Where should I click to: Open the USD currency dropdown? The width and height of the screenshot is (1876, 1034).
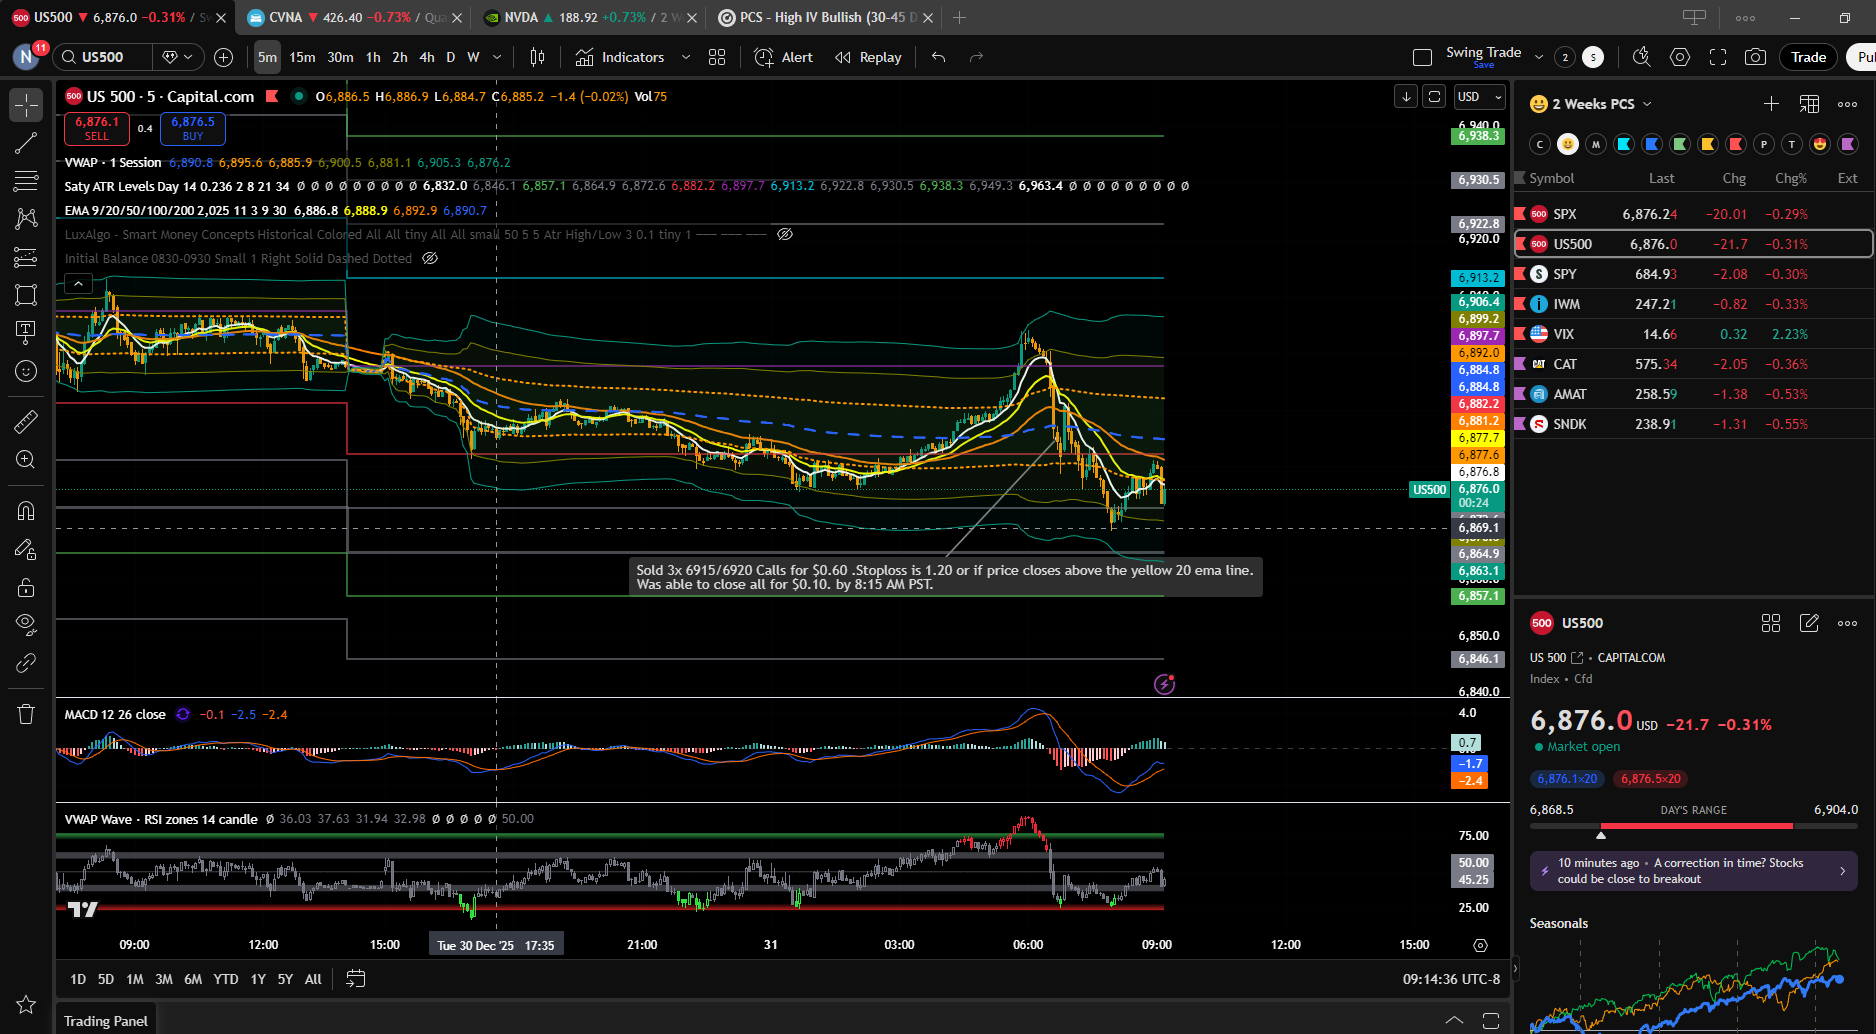coord(1480,97)
